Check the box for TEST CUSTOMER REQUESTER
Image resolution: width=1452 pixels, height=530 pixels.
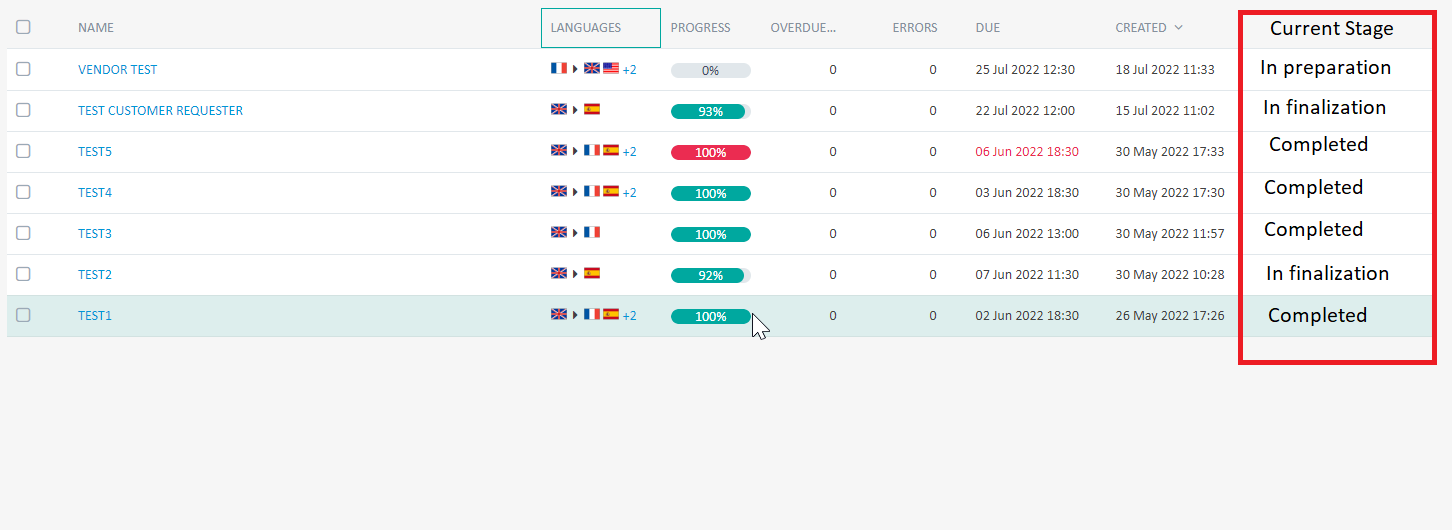[x=23, y=110]
